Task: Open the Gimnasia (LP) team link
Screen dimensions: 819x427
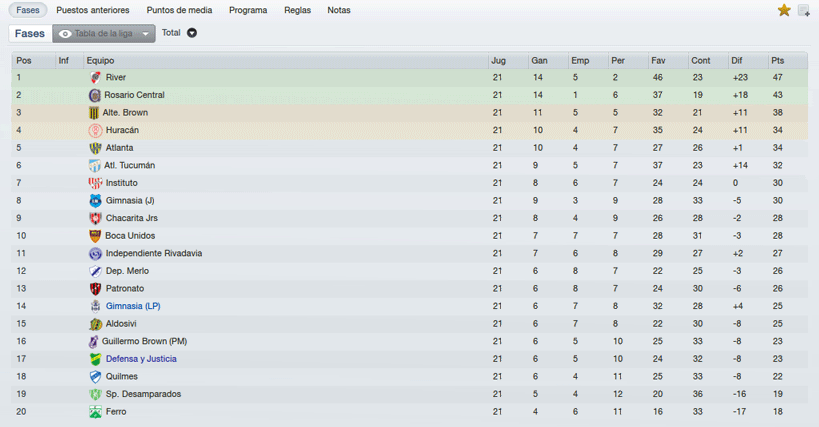Action: [133, 306]
